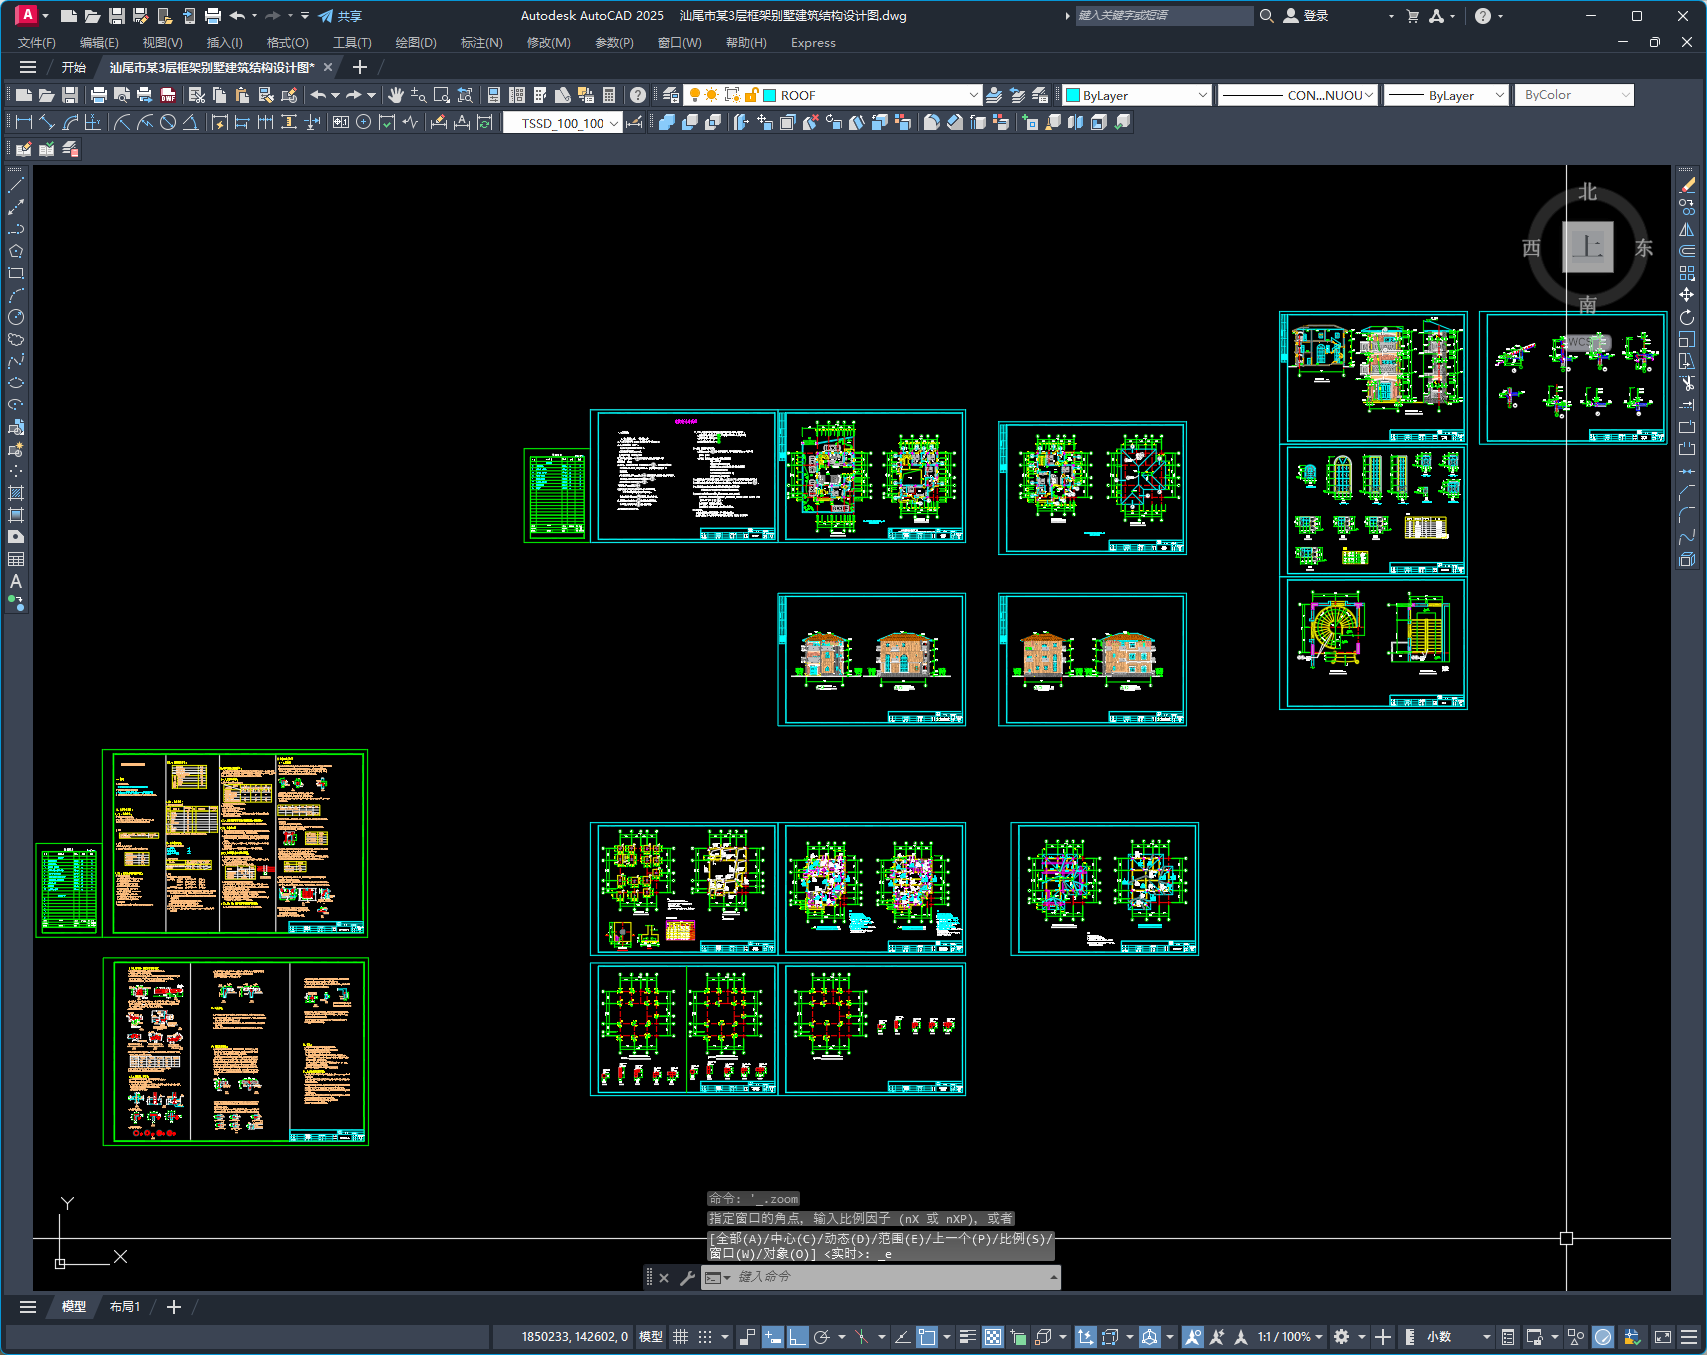Click the Undo arrow
The height and width of the screenshot is (1355, 1707).
point(318,95)
